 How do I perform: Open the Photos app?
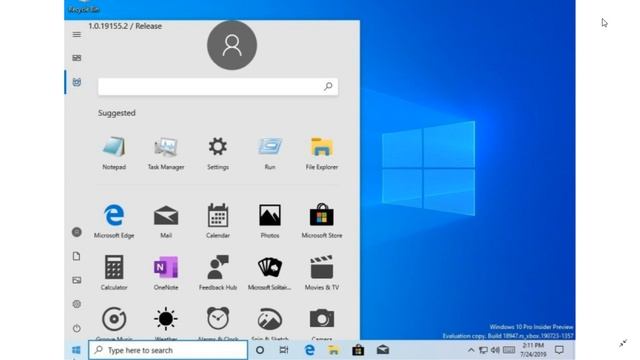pyautogui.click(x=270, y=221)
